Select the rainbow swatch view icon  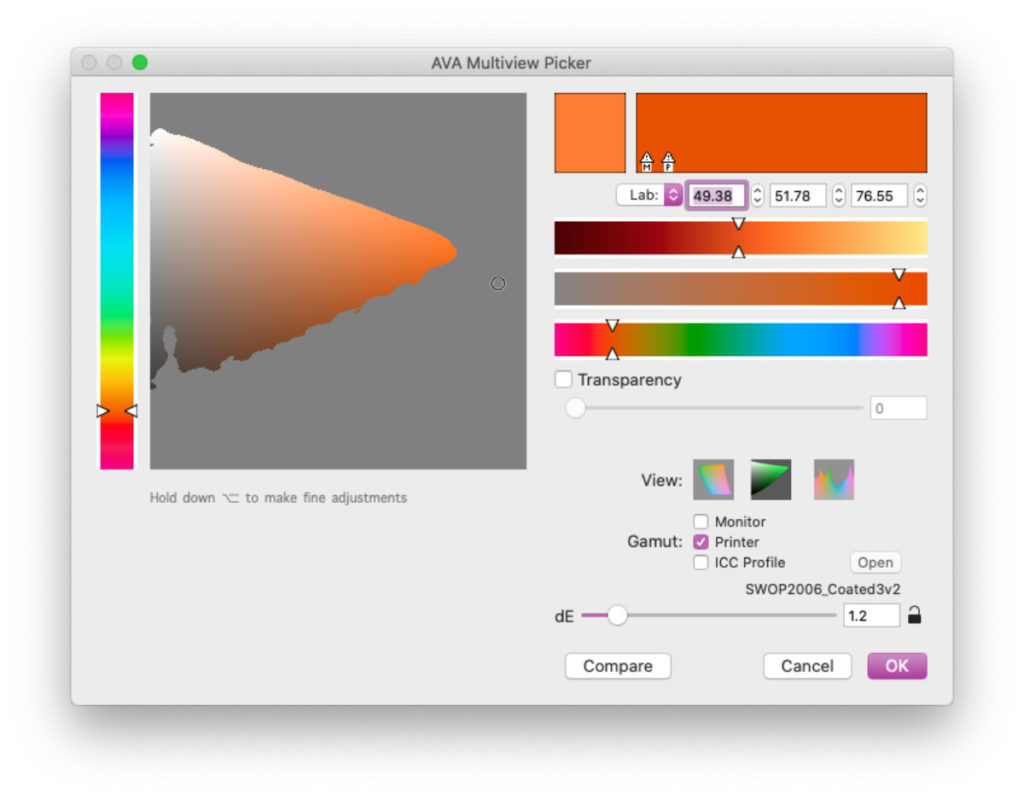713,480
